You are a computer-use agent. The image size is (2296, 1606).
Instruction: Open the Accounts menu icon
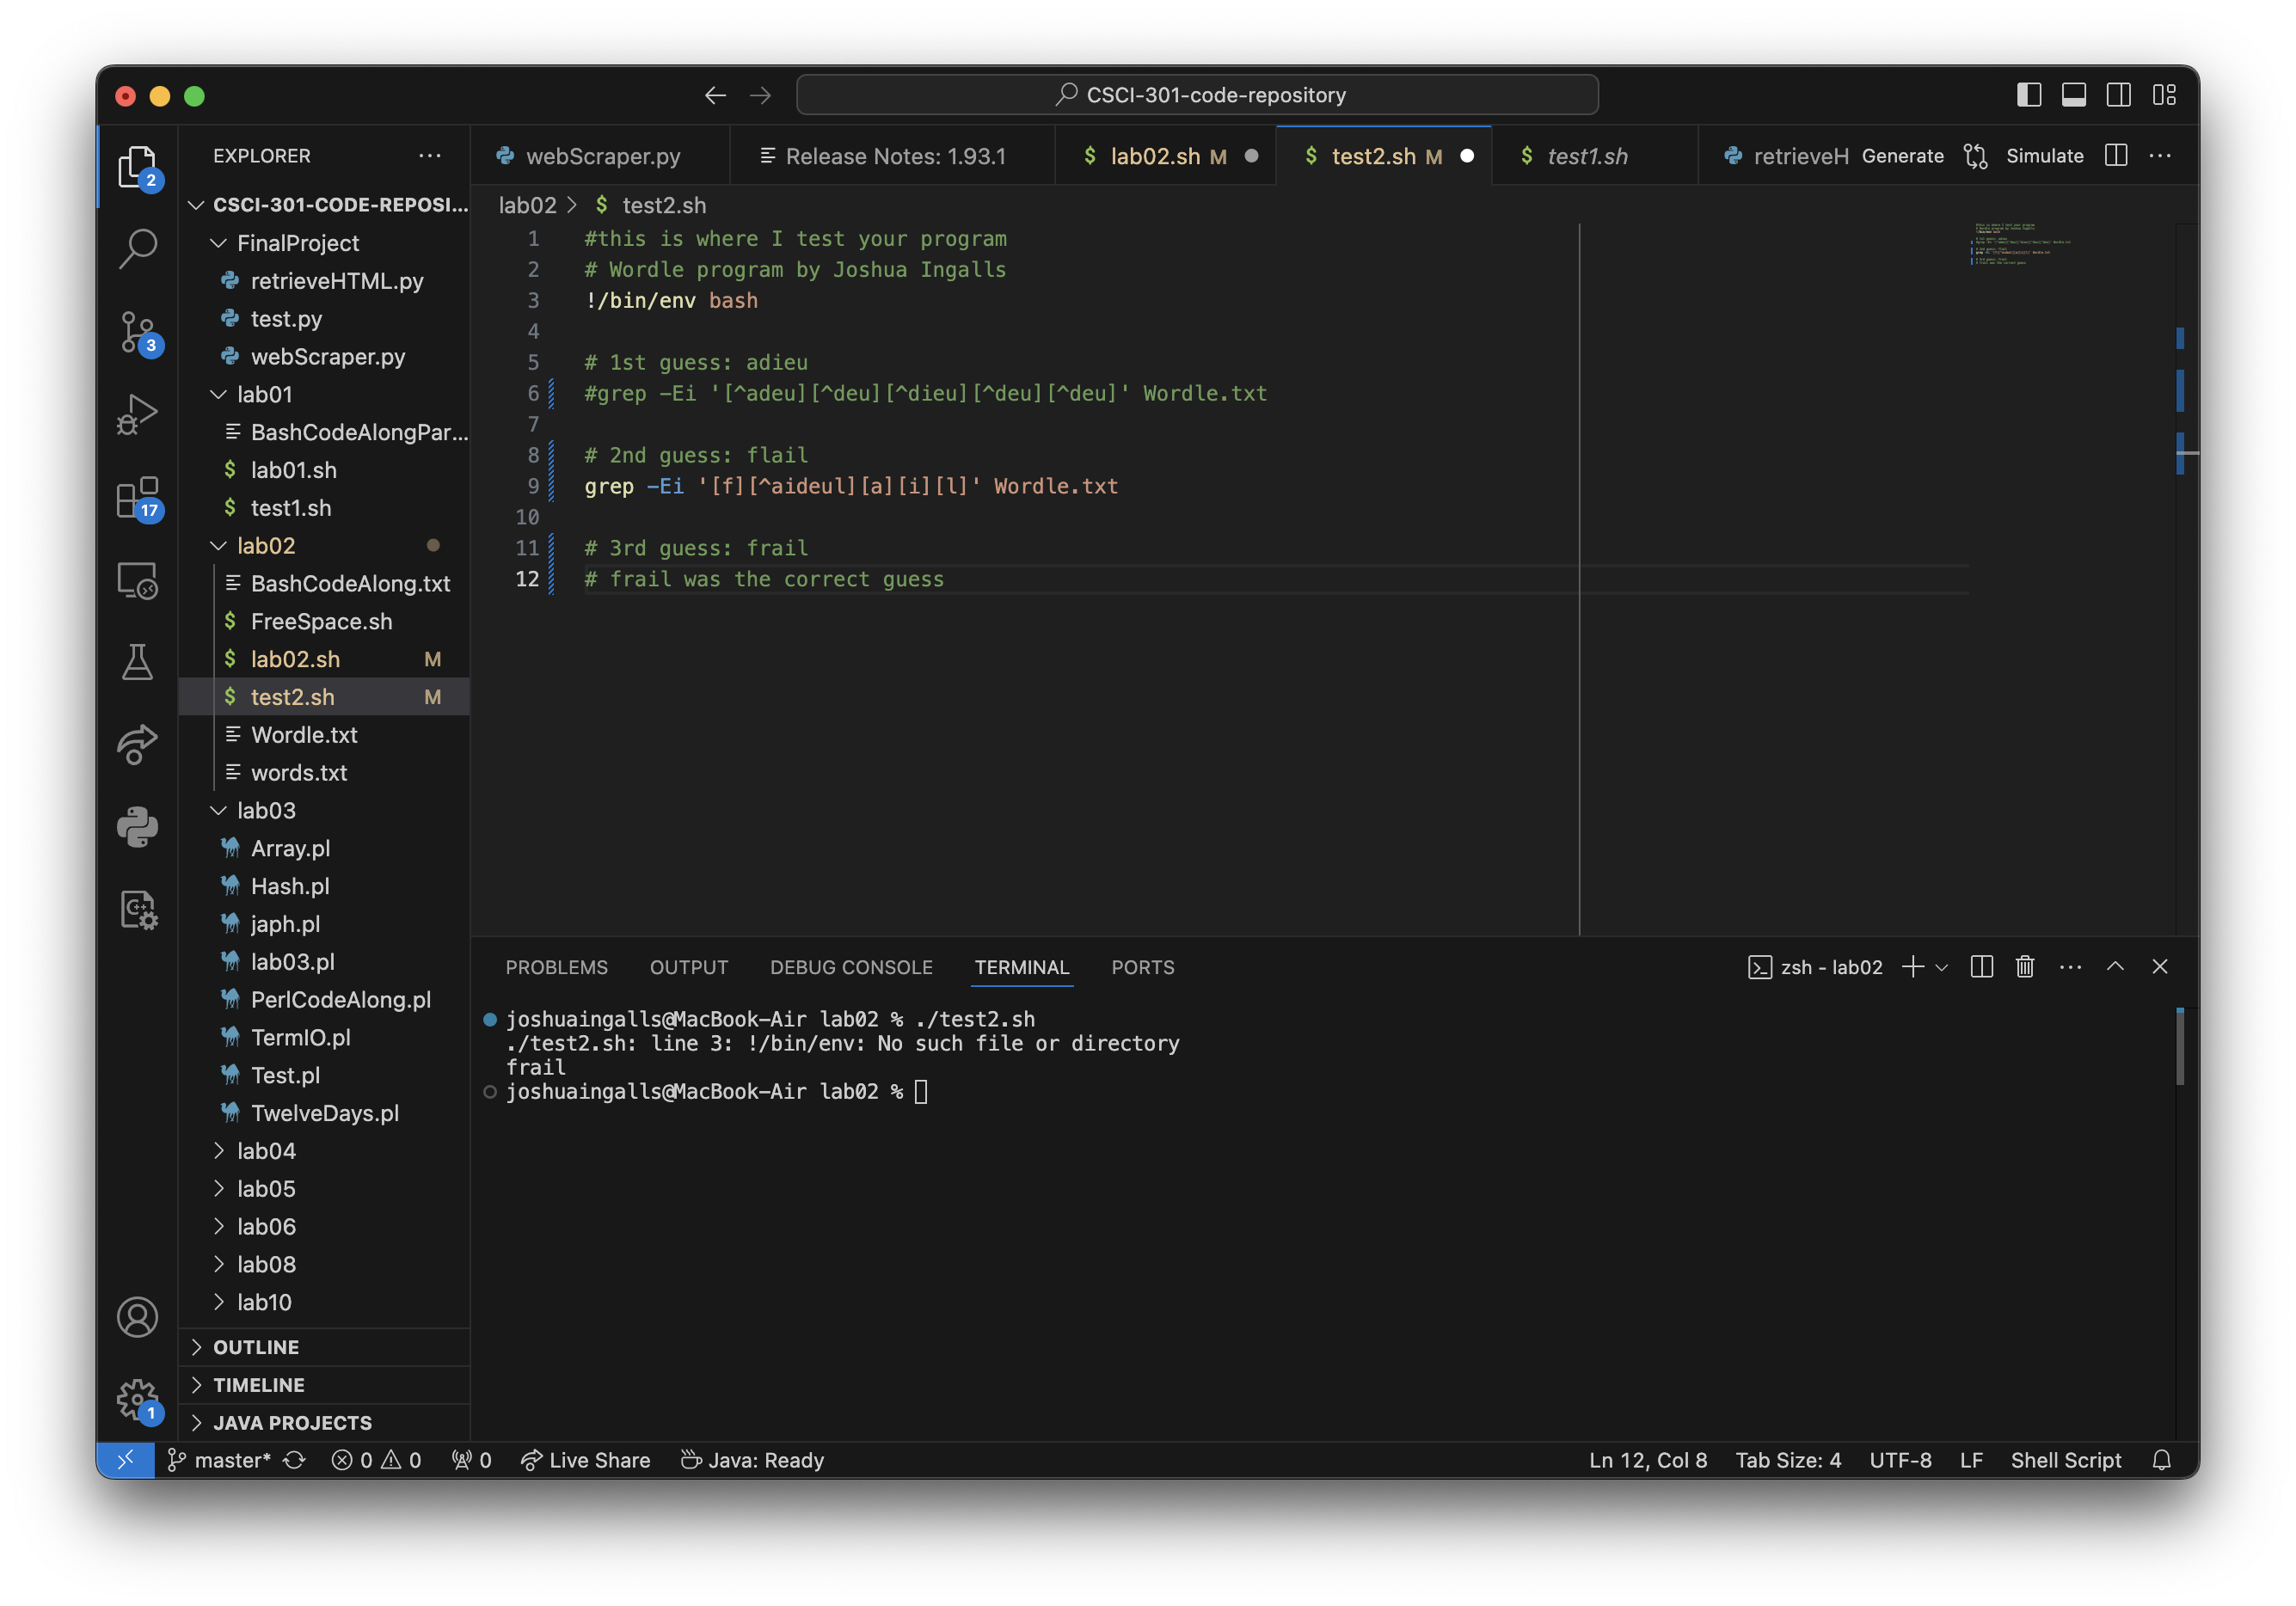[137, 1317]
